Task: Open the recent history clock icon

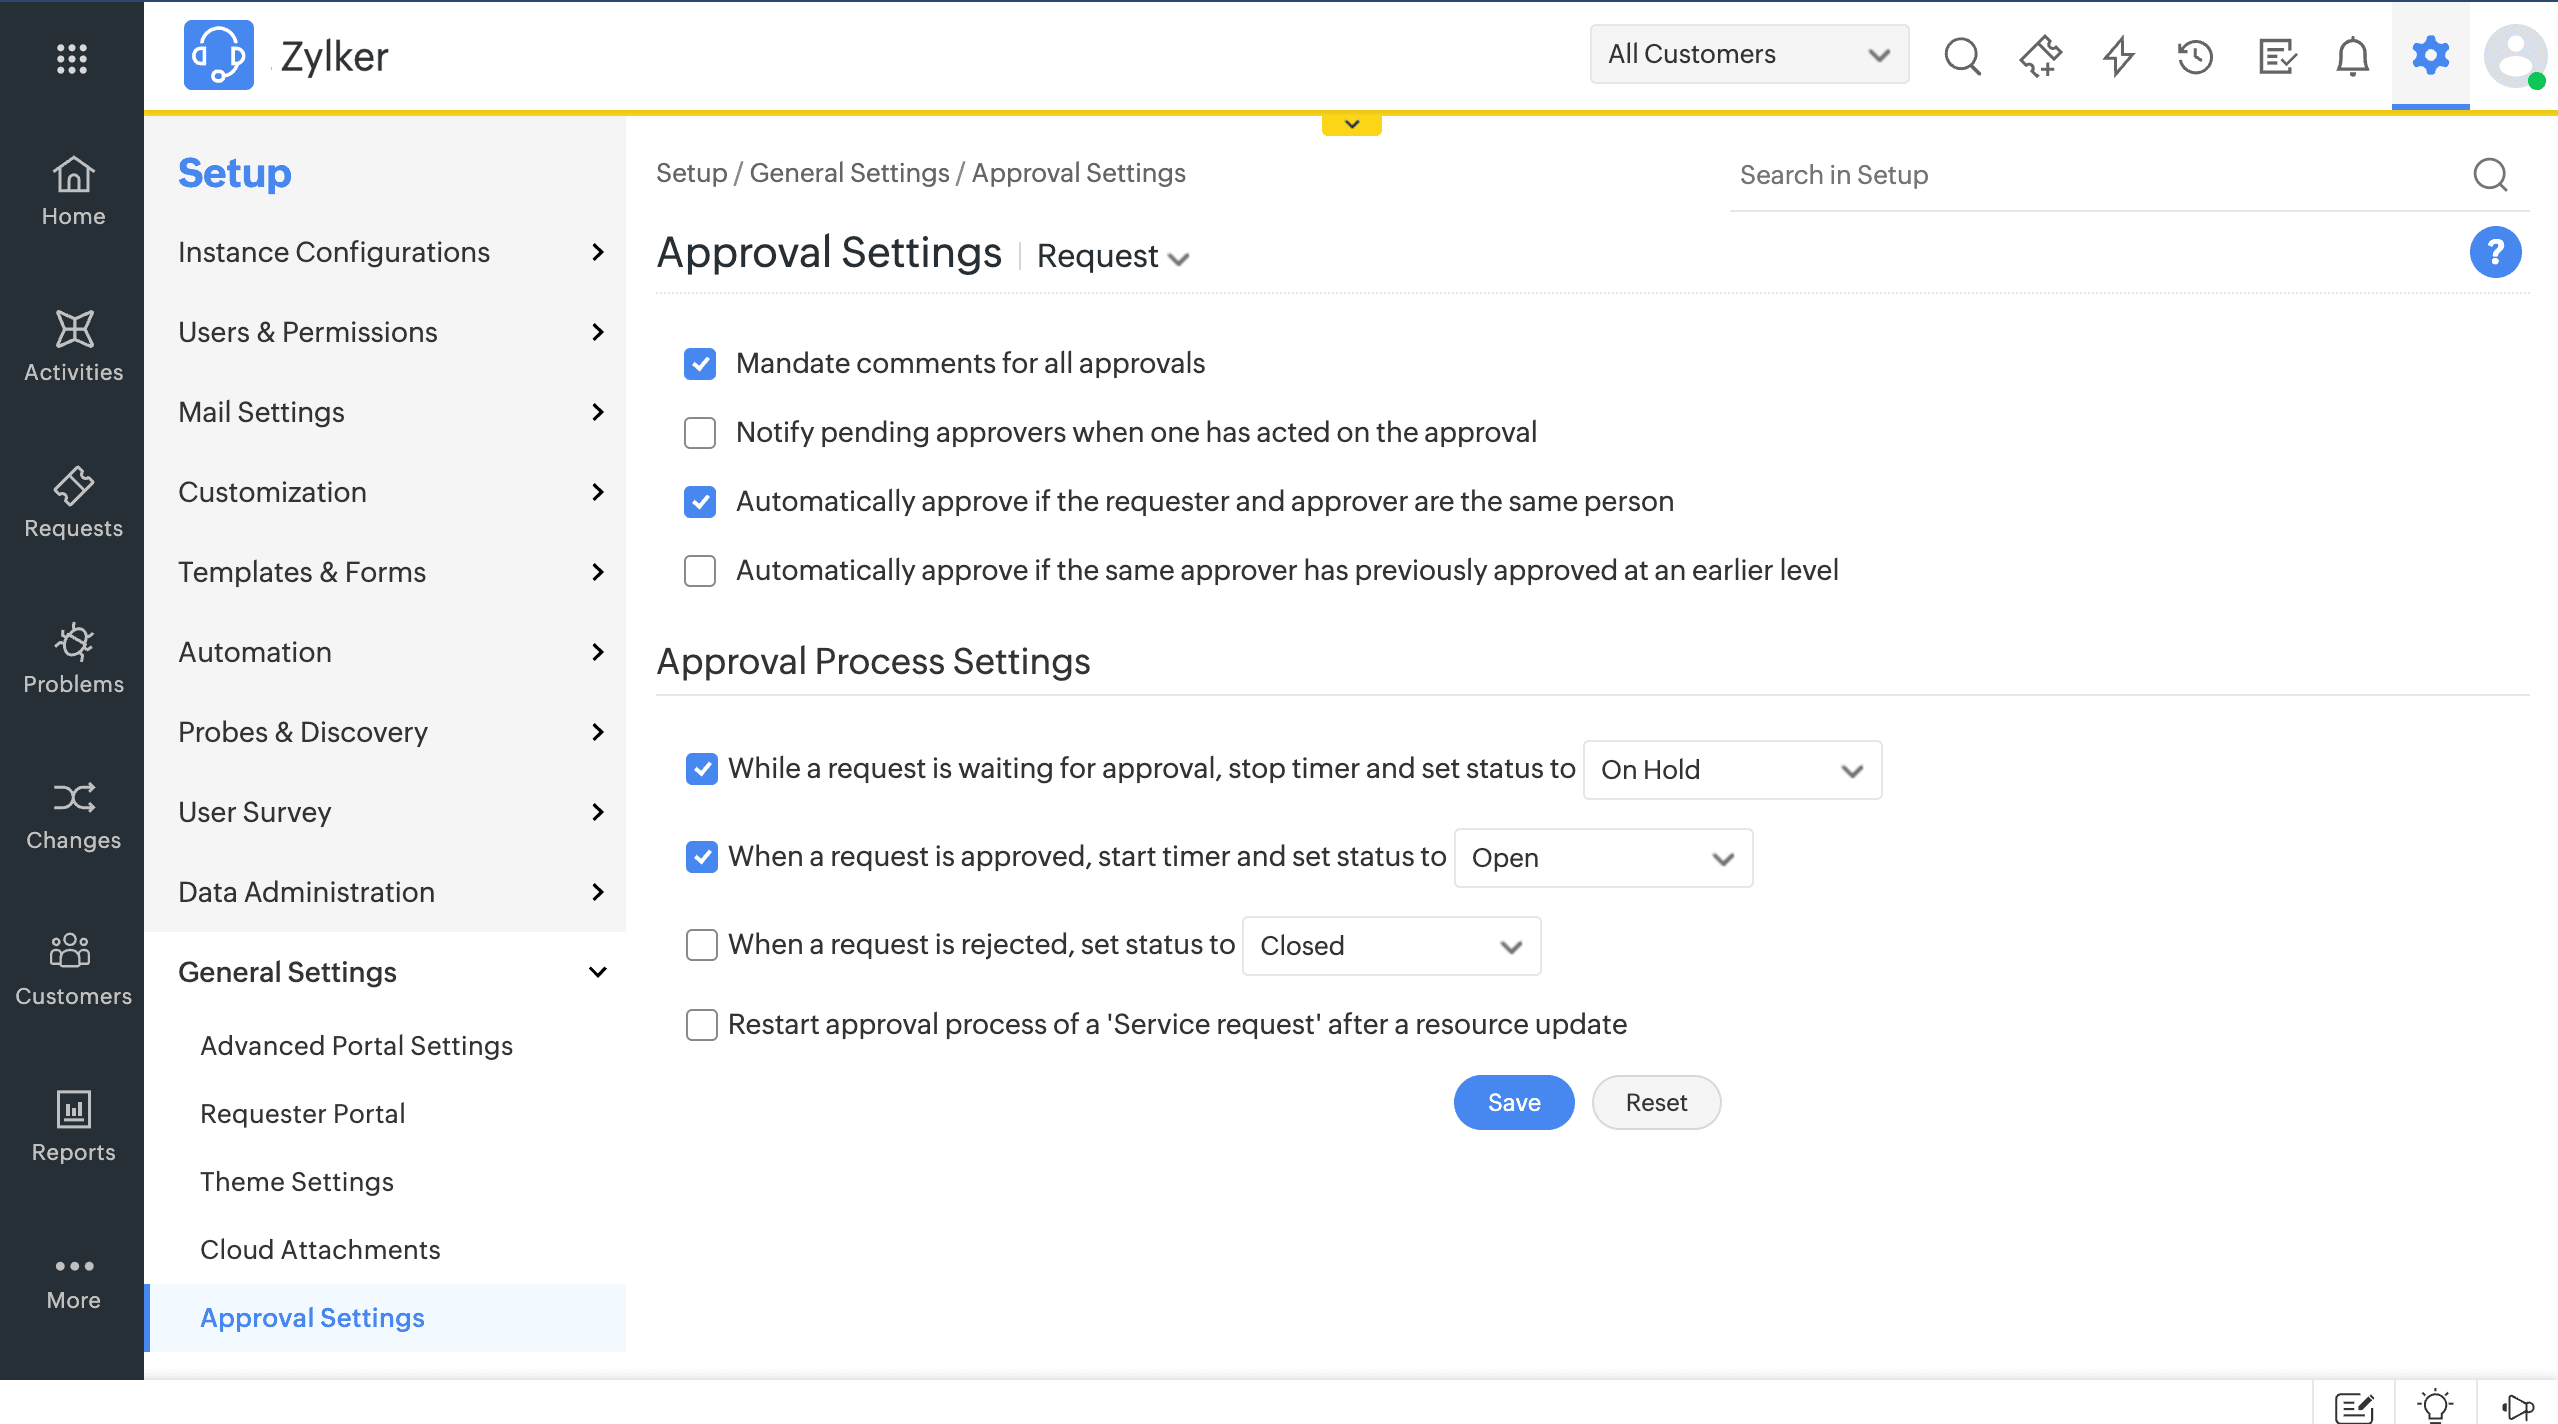Action: pos(2195,56)
